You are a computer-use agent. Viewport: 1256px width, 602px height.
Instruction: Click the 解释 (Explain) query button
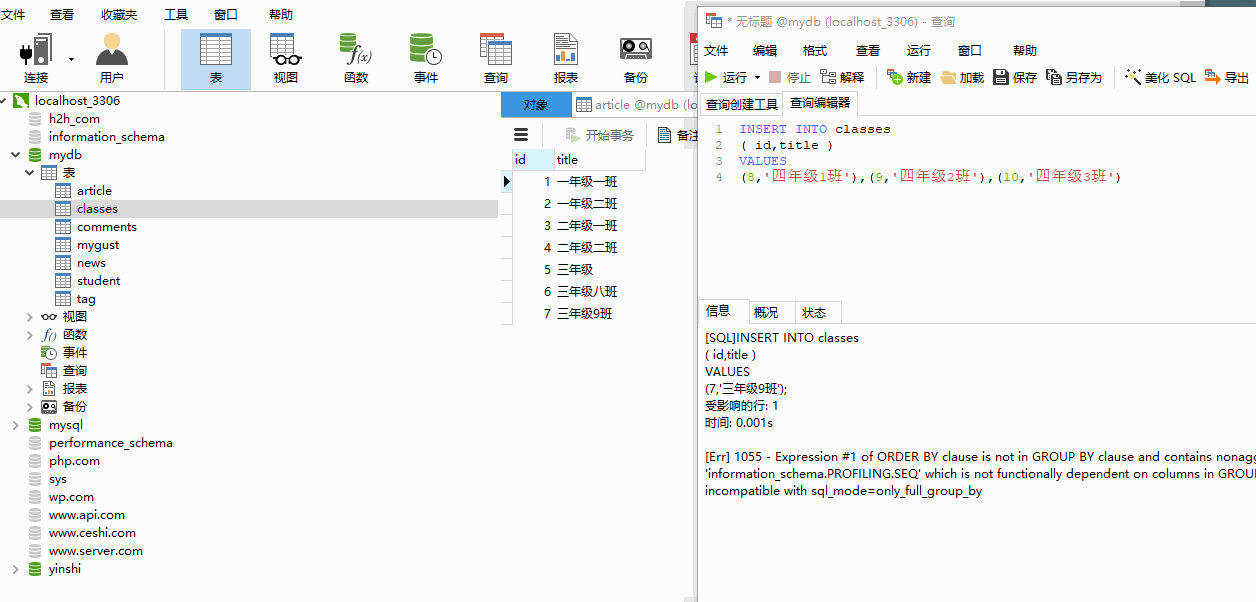(x=842, y=77)
